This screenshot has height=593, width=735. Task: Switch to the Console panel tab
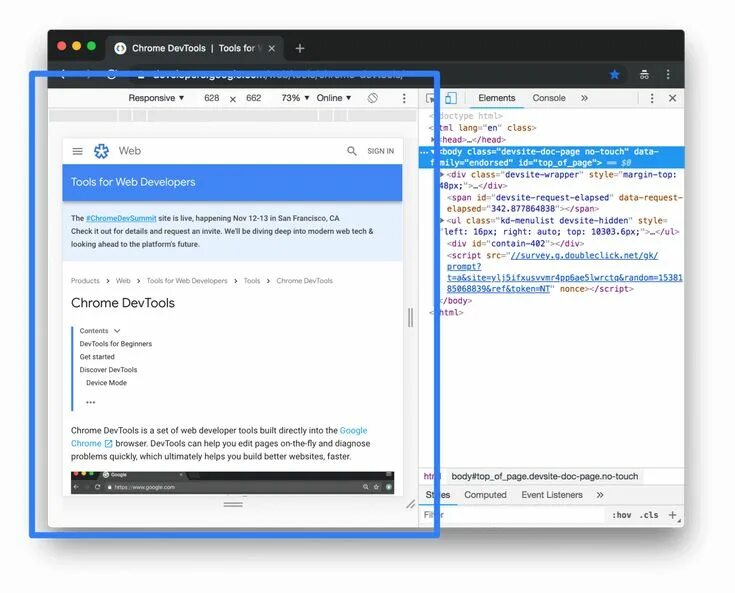point(549,98)
